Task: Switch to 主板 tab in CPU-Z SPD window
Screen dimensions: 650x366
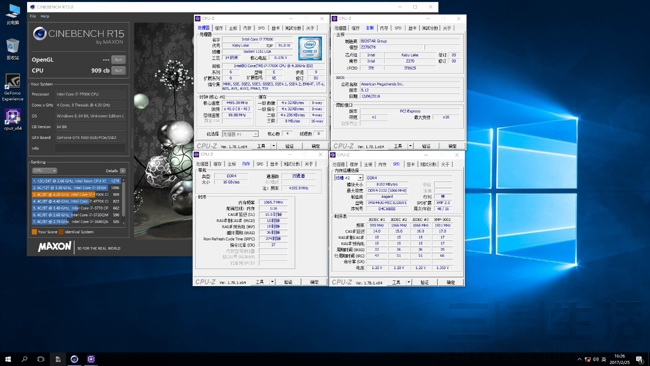Action: pos(368,165)
